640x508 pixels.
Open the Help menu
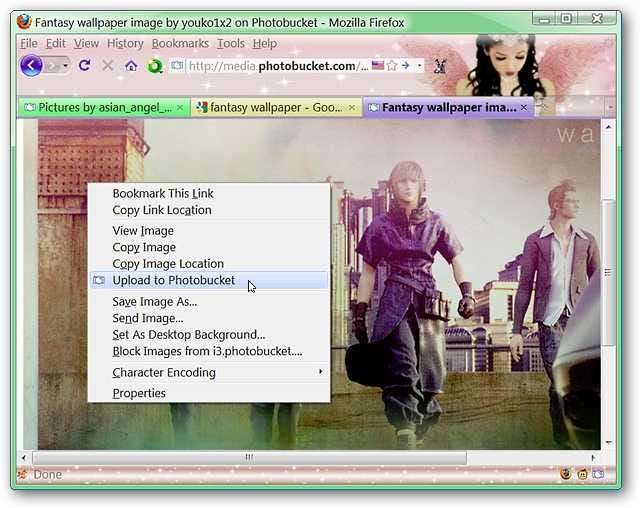pos(264,43)
